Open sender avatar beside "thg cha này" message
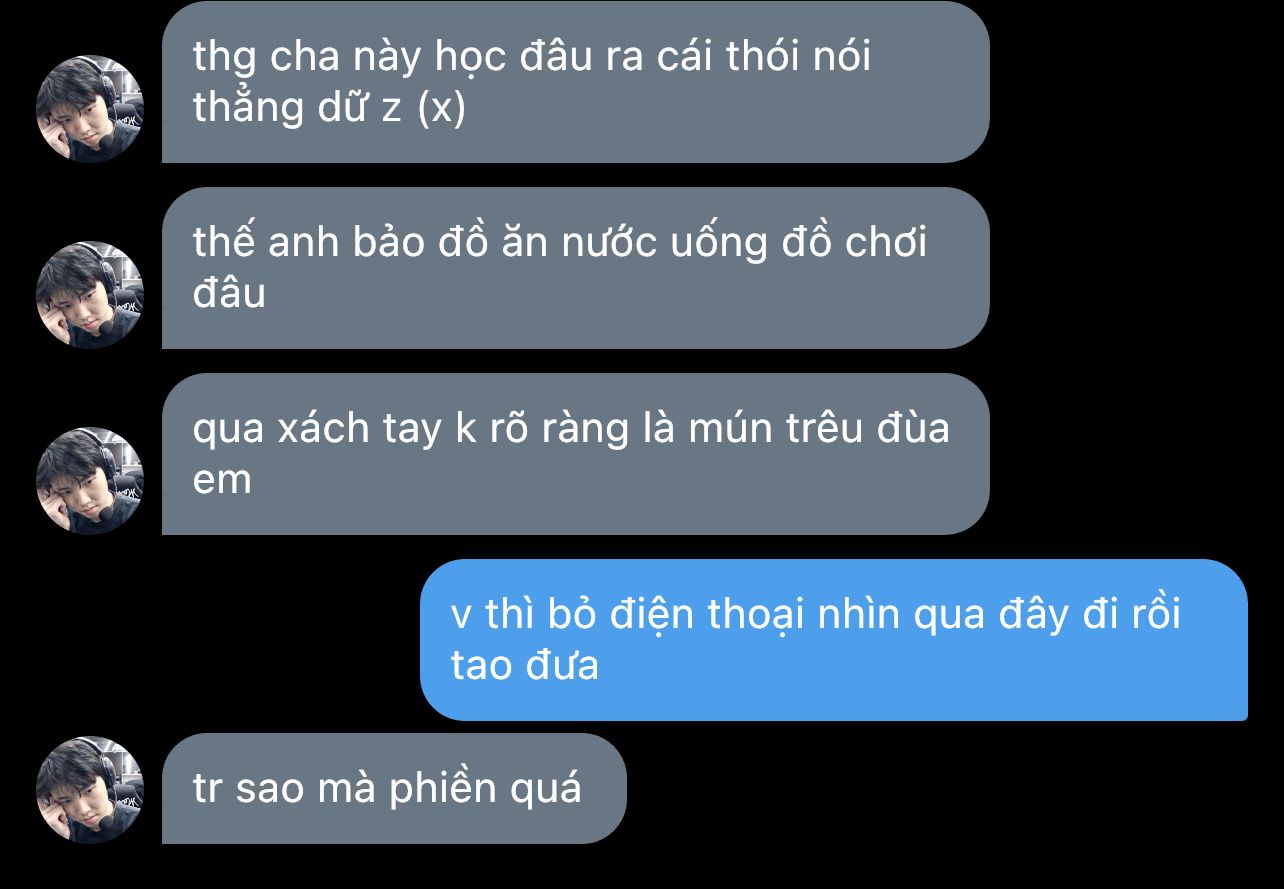The width and height of the screenshot is (1284, 889). coord(90,109)
